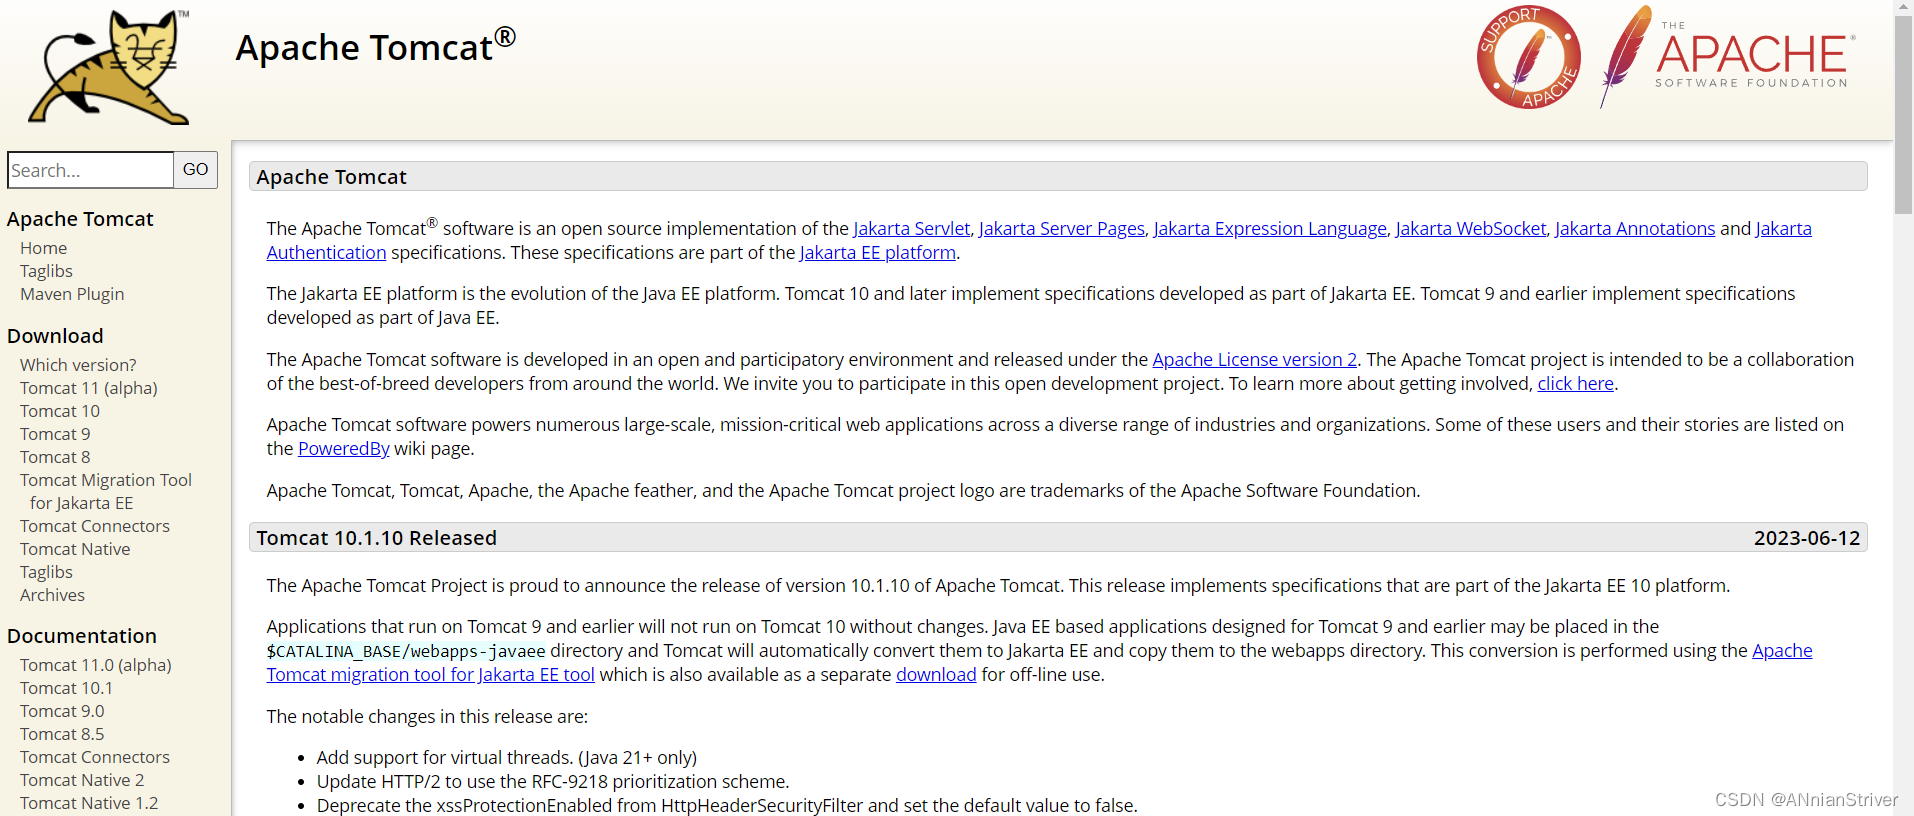Open Tomcat Native 1.2 documentation
Viewport: 1914px width, 816px height.
[89, 803]
